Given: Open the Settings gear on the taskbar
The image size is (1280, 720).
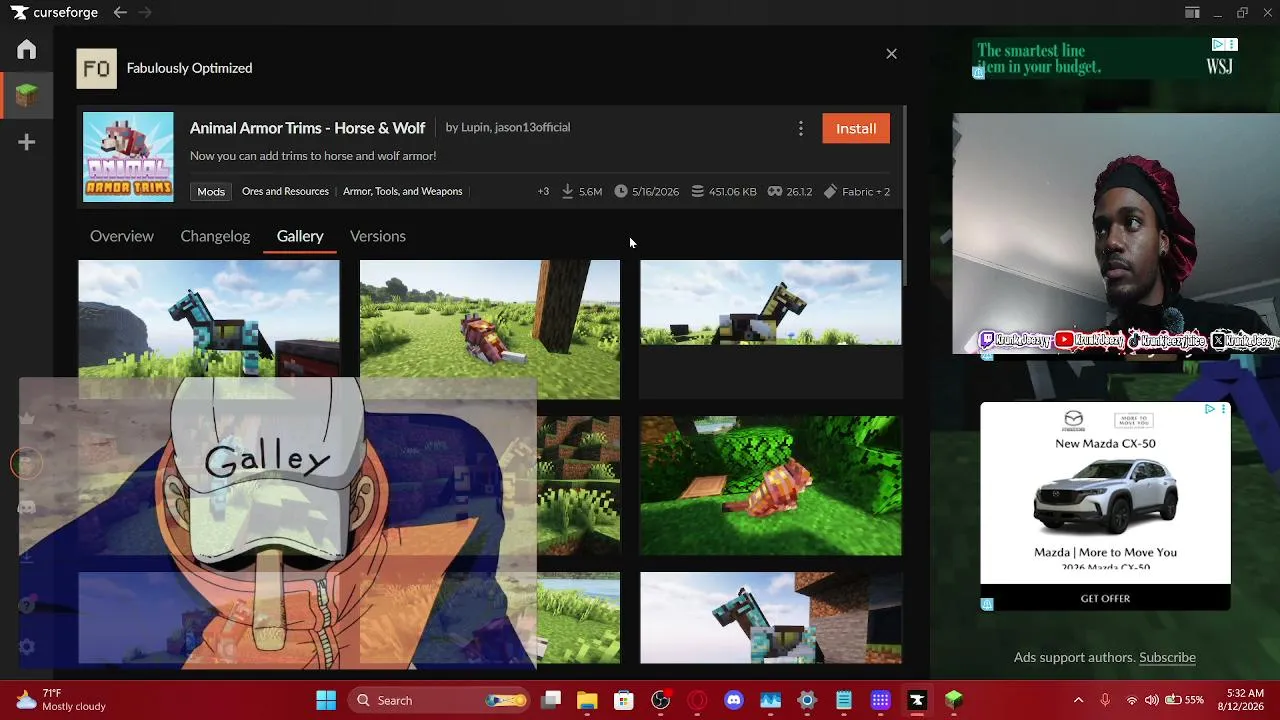Looking at the screenshot, I should 807,700.
